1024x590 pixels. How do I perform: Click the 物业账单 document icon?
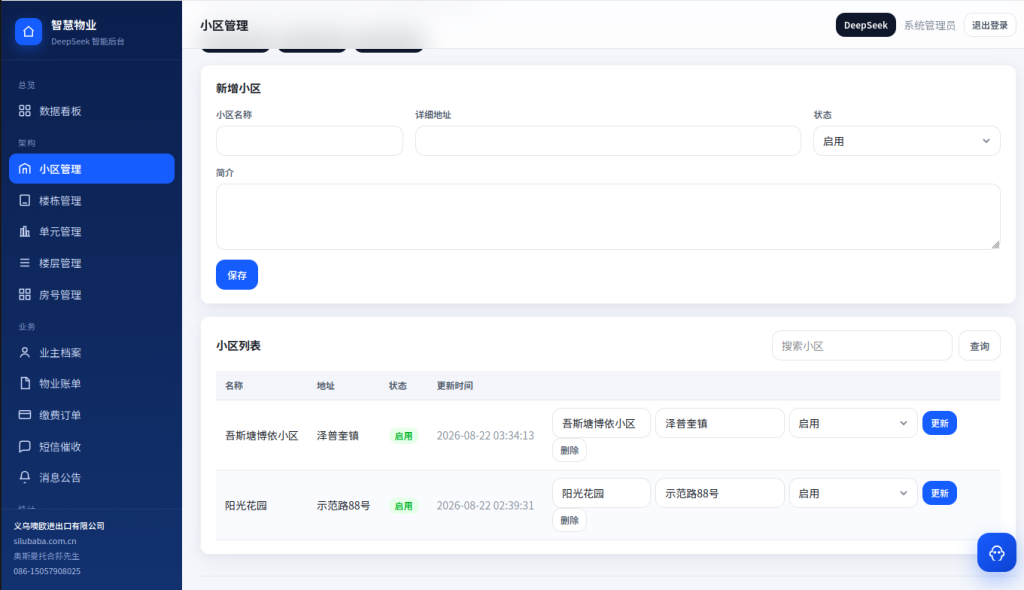click(x=25, y=383)
